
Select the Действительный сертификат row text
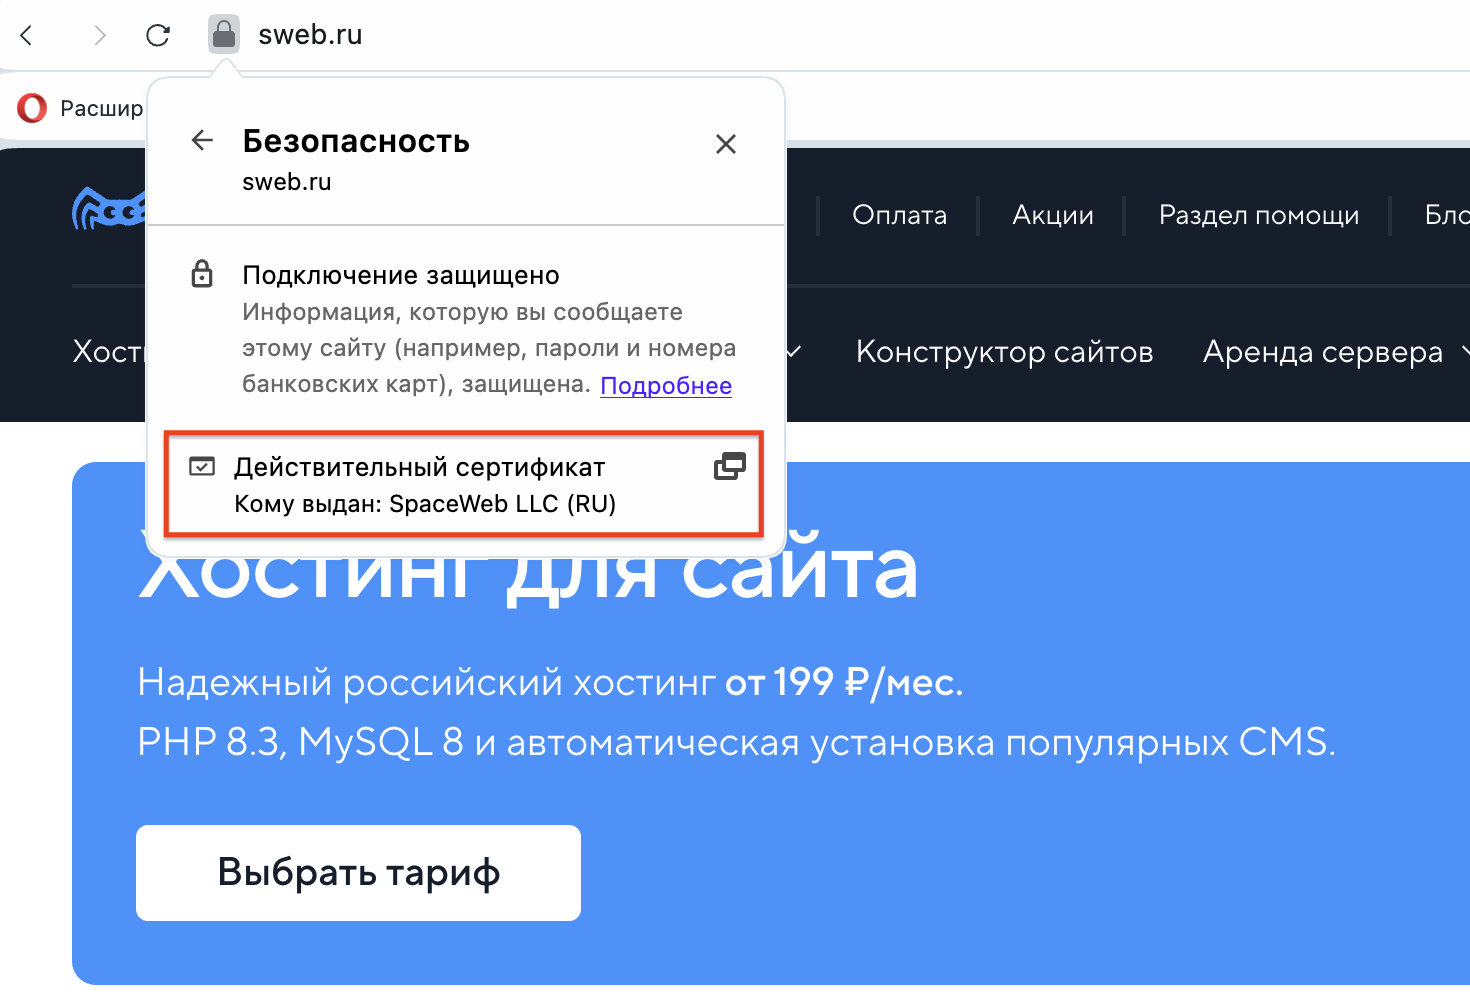420,468
